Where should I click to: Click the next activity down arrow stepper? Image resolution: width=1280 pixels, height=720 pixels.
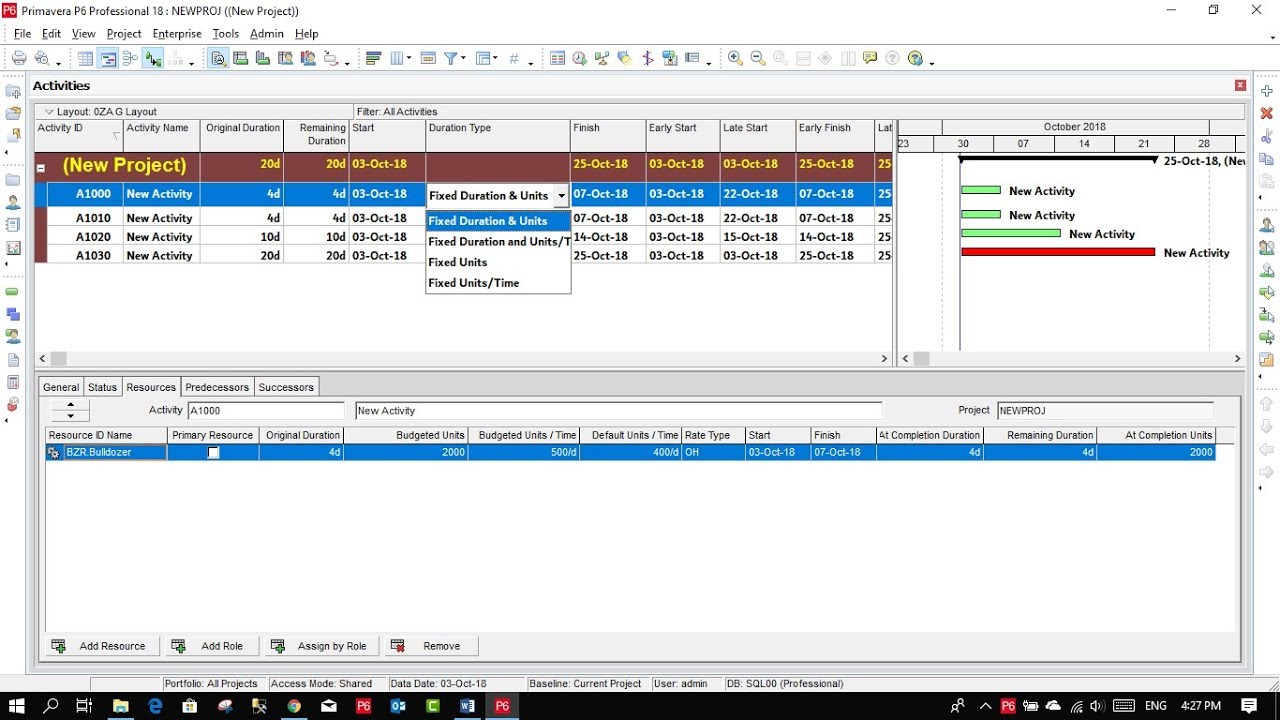click(x=70, y=416)
